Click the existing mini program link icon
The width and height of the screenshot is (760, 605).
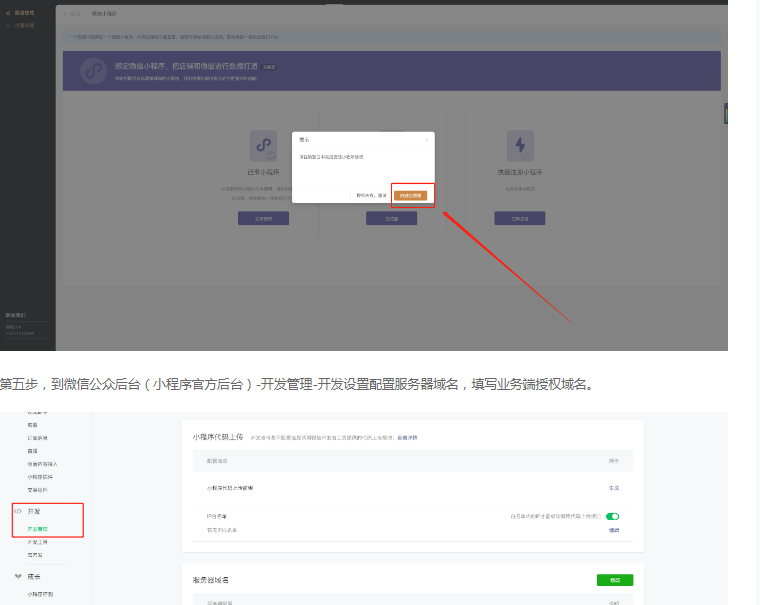(265, 146)
